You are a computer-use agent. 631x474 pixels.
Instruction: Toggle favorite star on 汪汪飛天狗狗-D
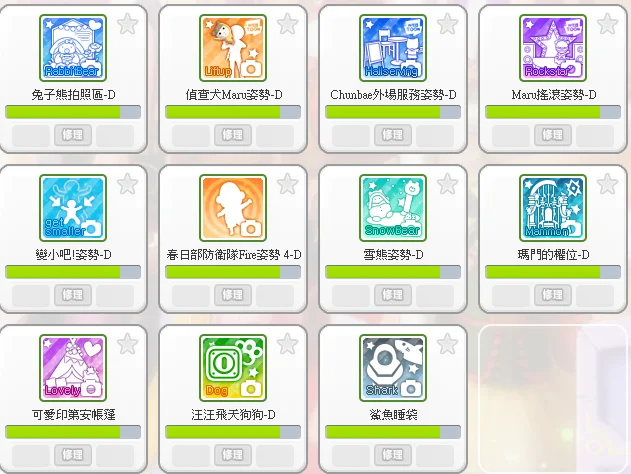tap(288, 344)
